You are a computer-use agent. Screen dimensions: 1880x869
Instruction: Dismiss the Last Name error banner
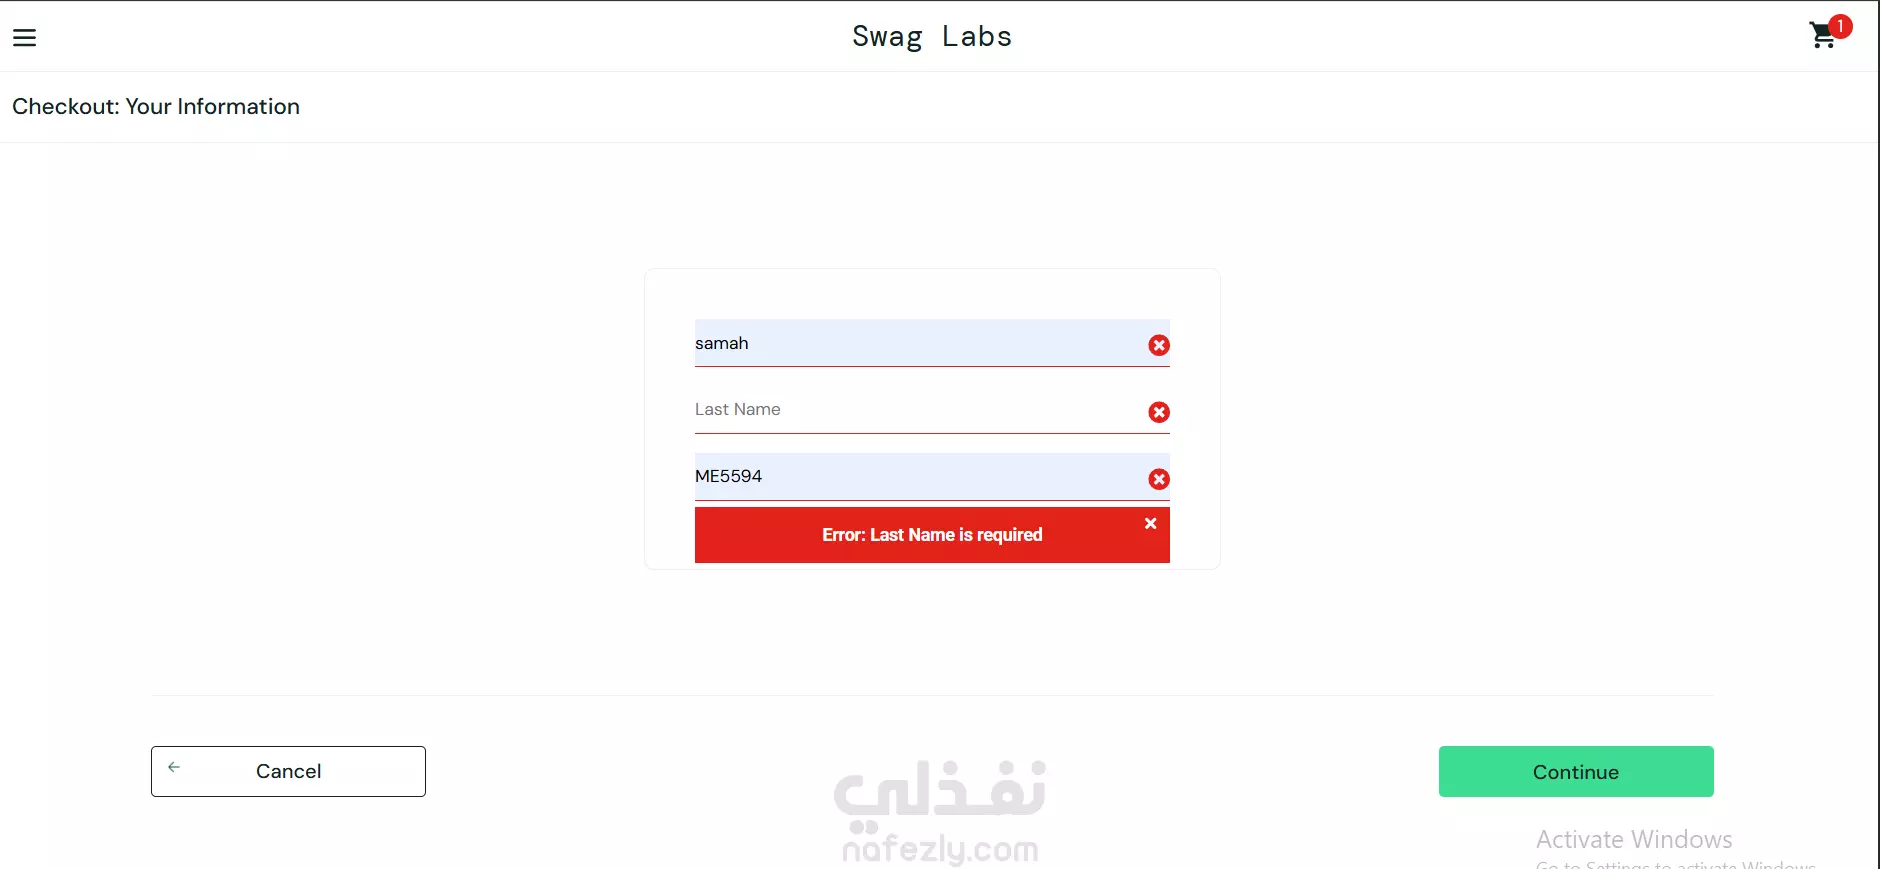pyautogui.click(x=1150, y=523)
